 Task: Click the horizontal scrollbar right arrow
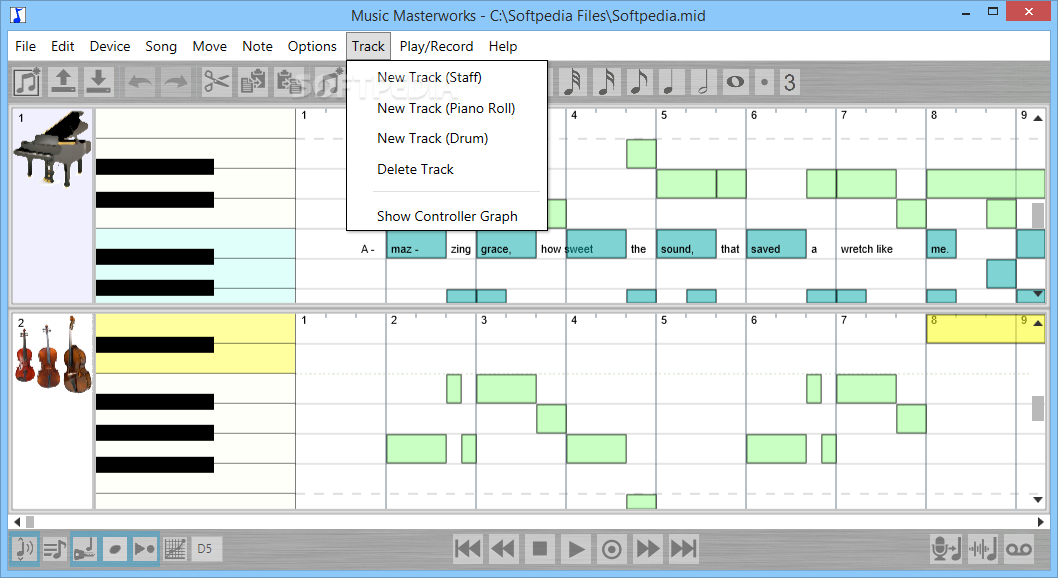[1040, 521]
